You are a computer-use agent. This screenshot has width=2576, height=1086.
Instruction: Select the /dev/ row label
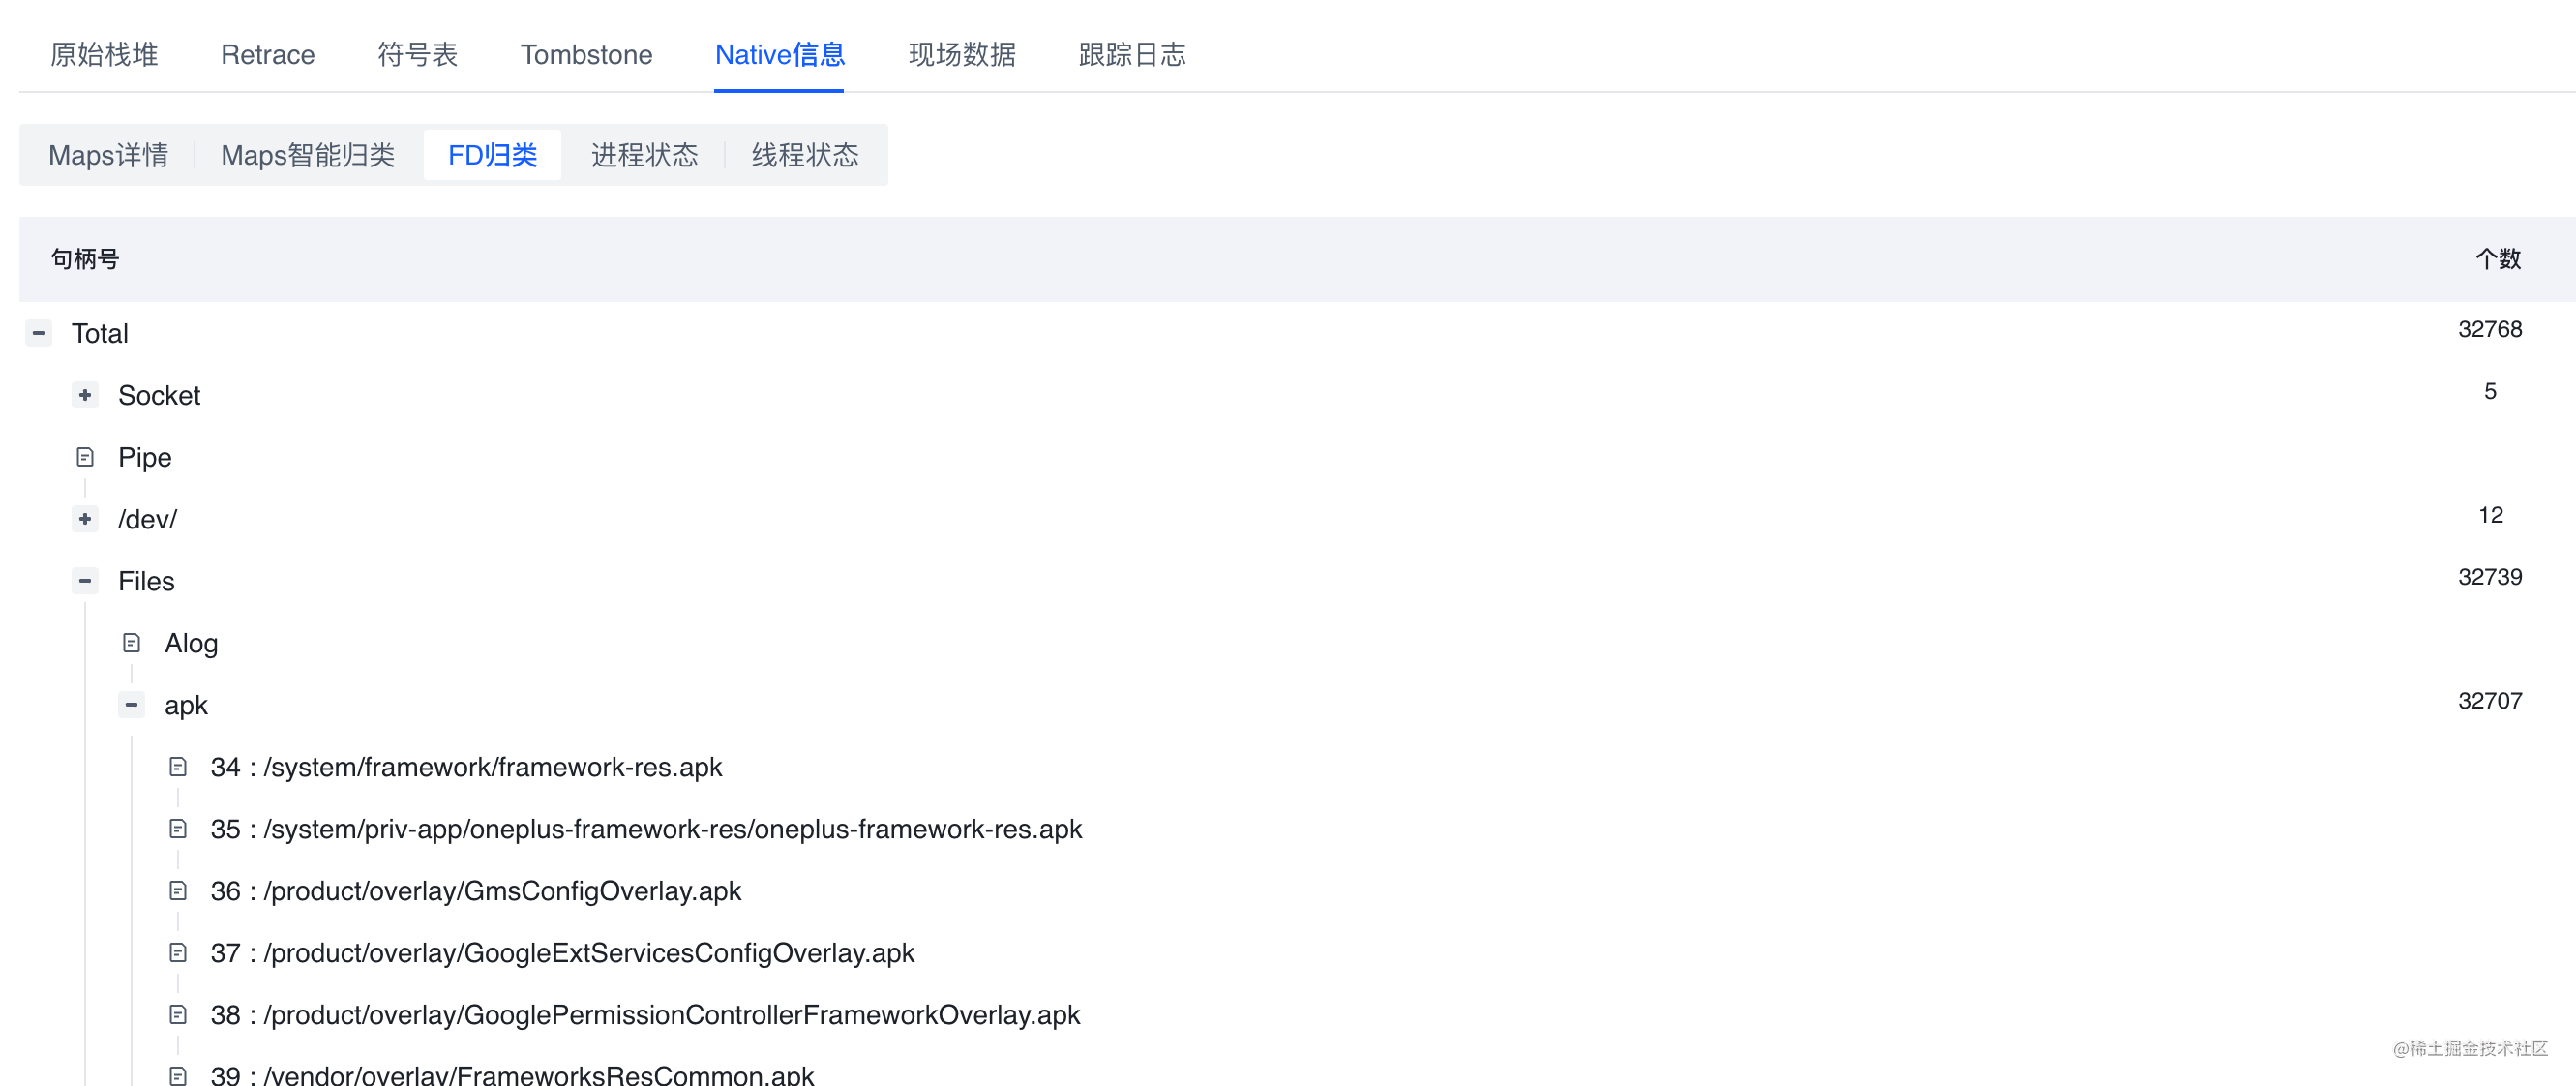click(x=147, y=519)
